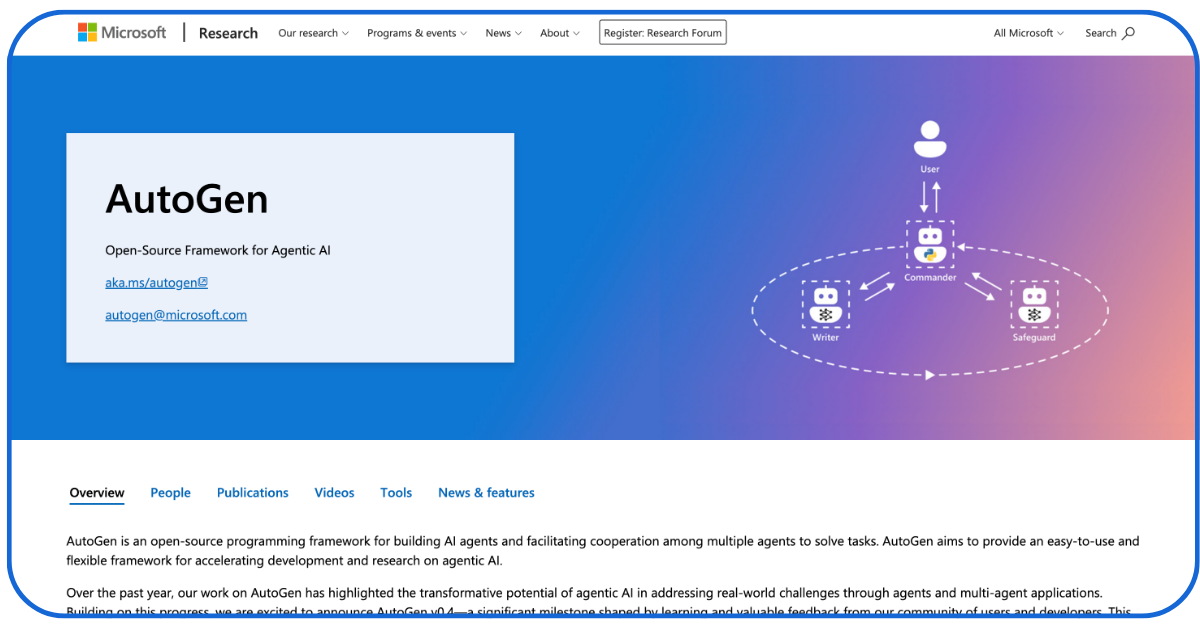Expand the Our research dropdown

click(314, 33)
